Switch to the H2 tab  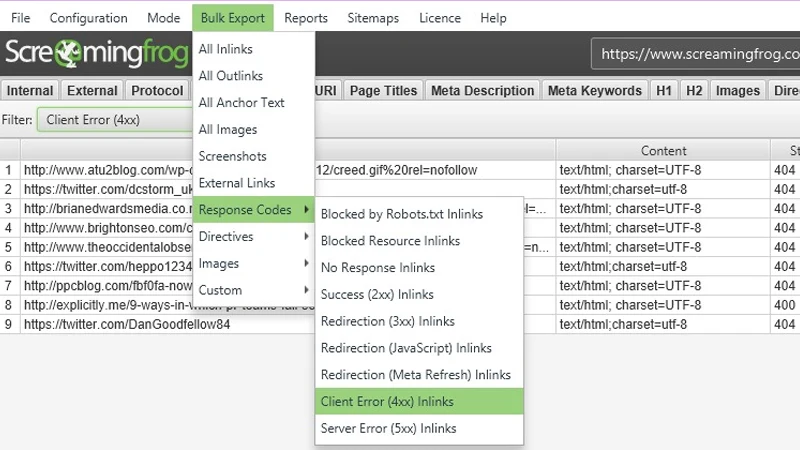(x=694, y=91)
